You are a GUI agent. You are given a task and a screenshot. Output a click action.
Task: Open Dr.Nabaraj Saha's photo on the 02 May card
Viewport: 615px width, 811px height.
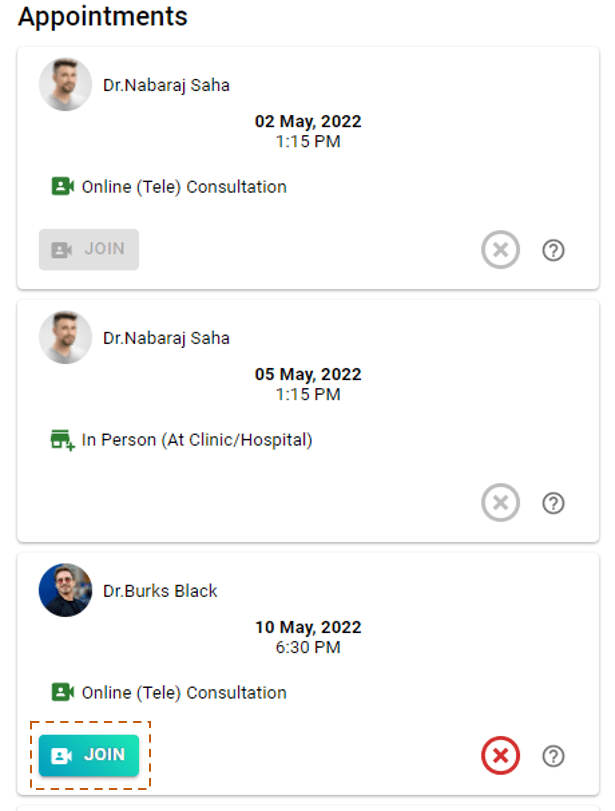coord(66,85)
